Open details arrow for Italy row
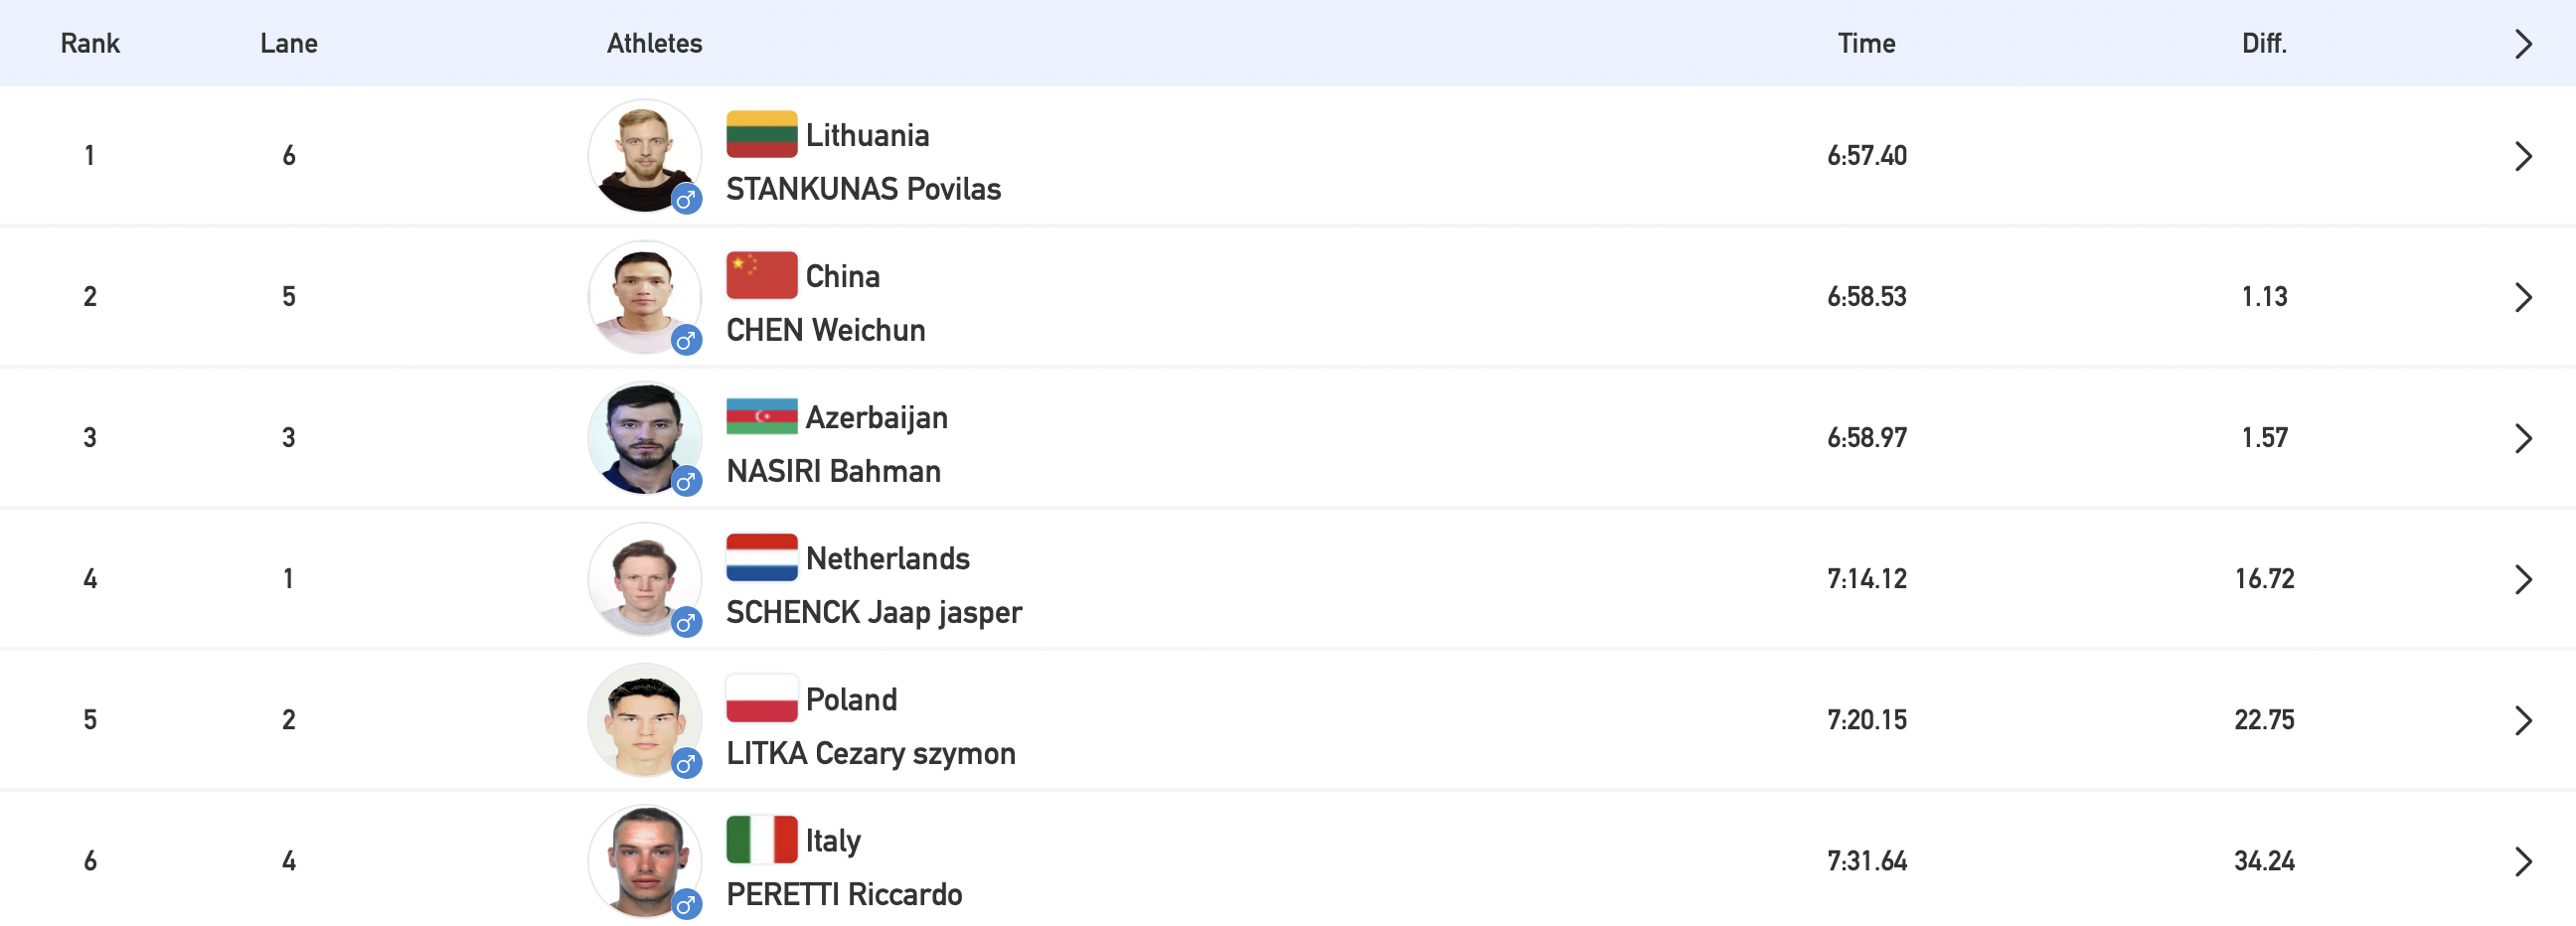Viewport: 2576px width, 926px height. [2523, 860]
